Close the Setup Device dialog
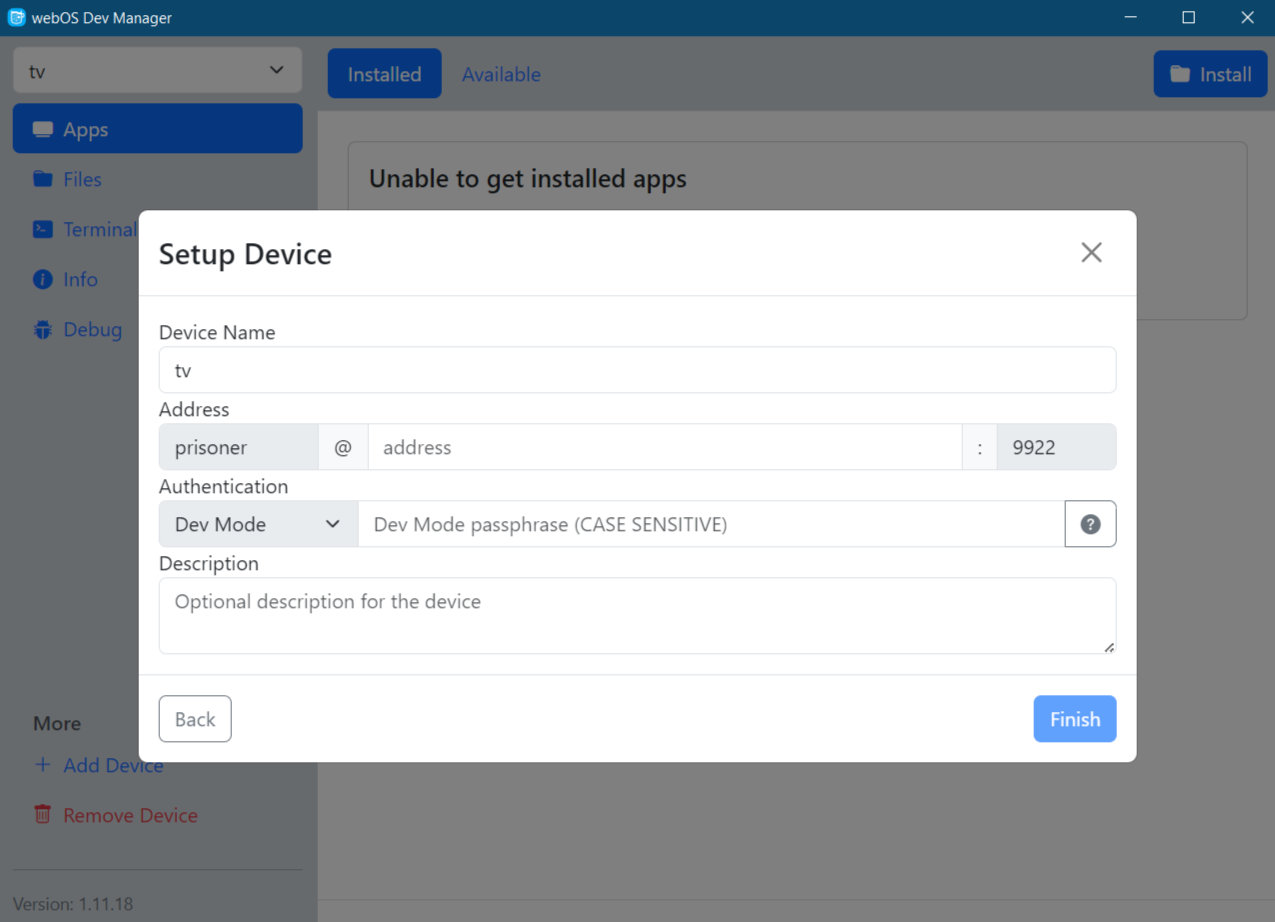The height and width of the screenshot is (922, 1275). click(1091, 253)
